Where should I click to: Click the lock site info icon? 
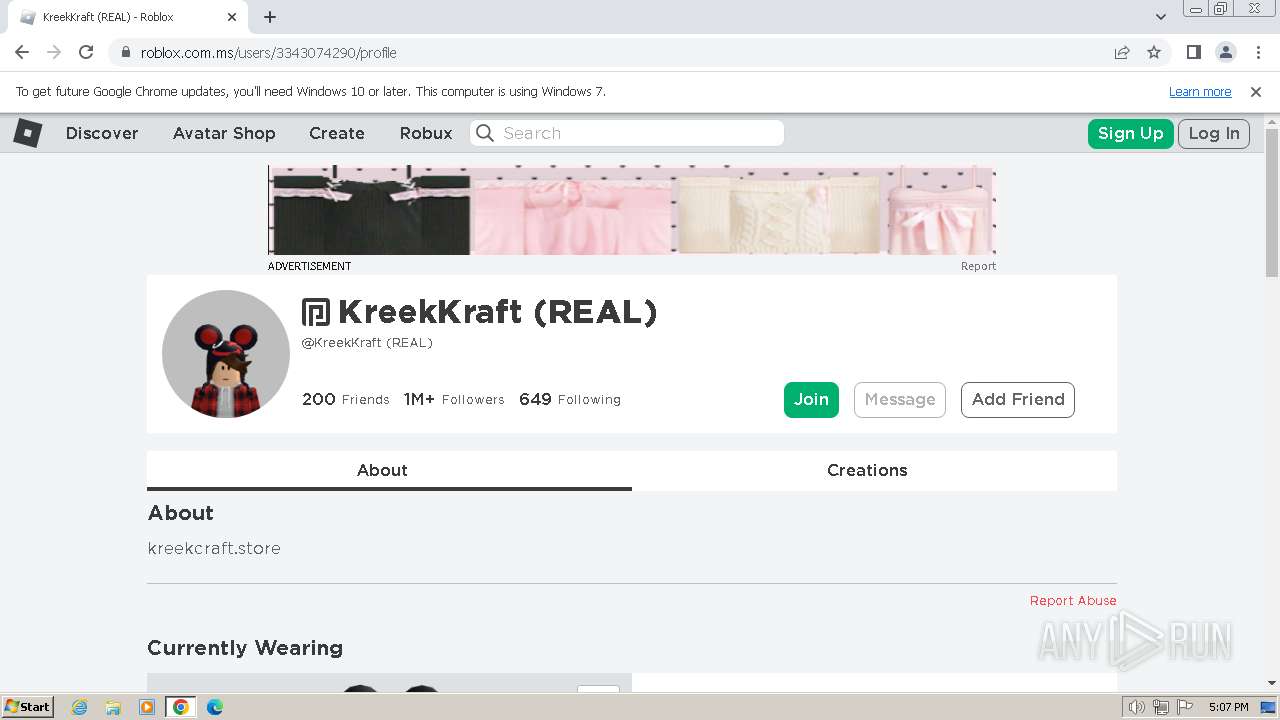coord(125,53)
